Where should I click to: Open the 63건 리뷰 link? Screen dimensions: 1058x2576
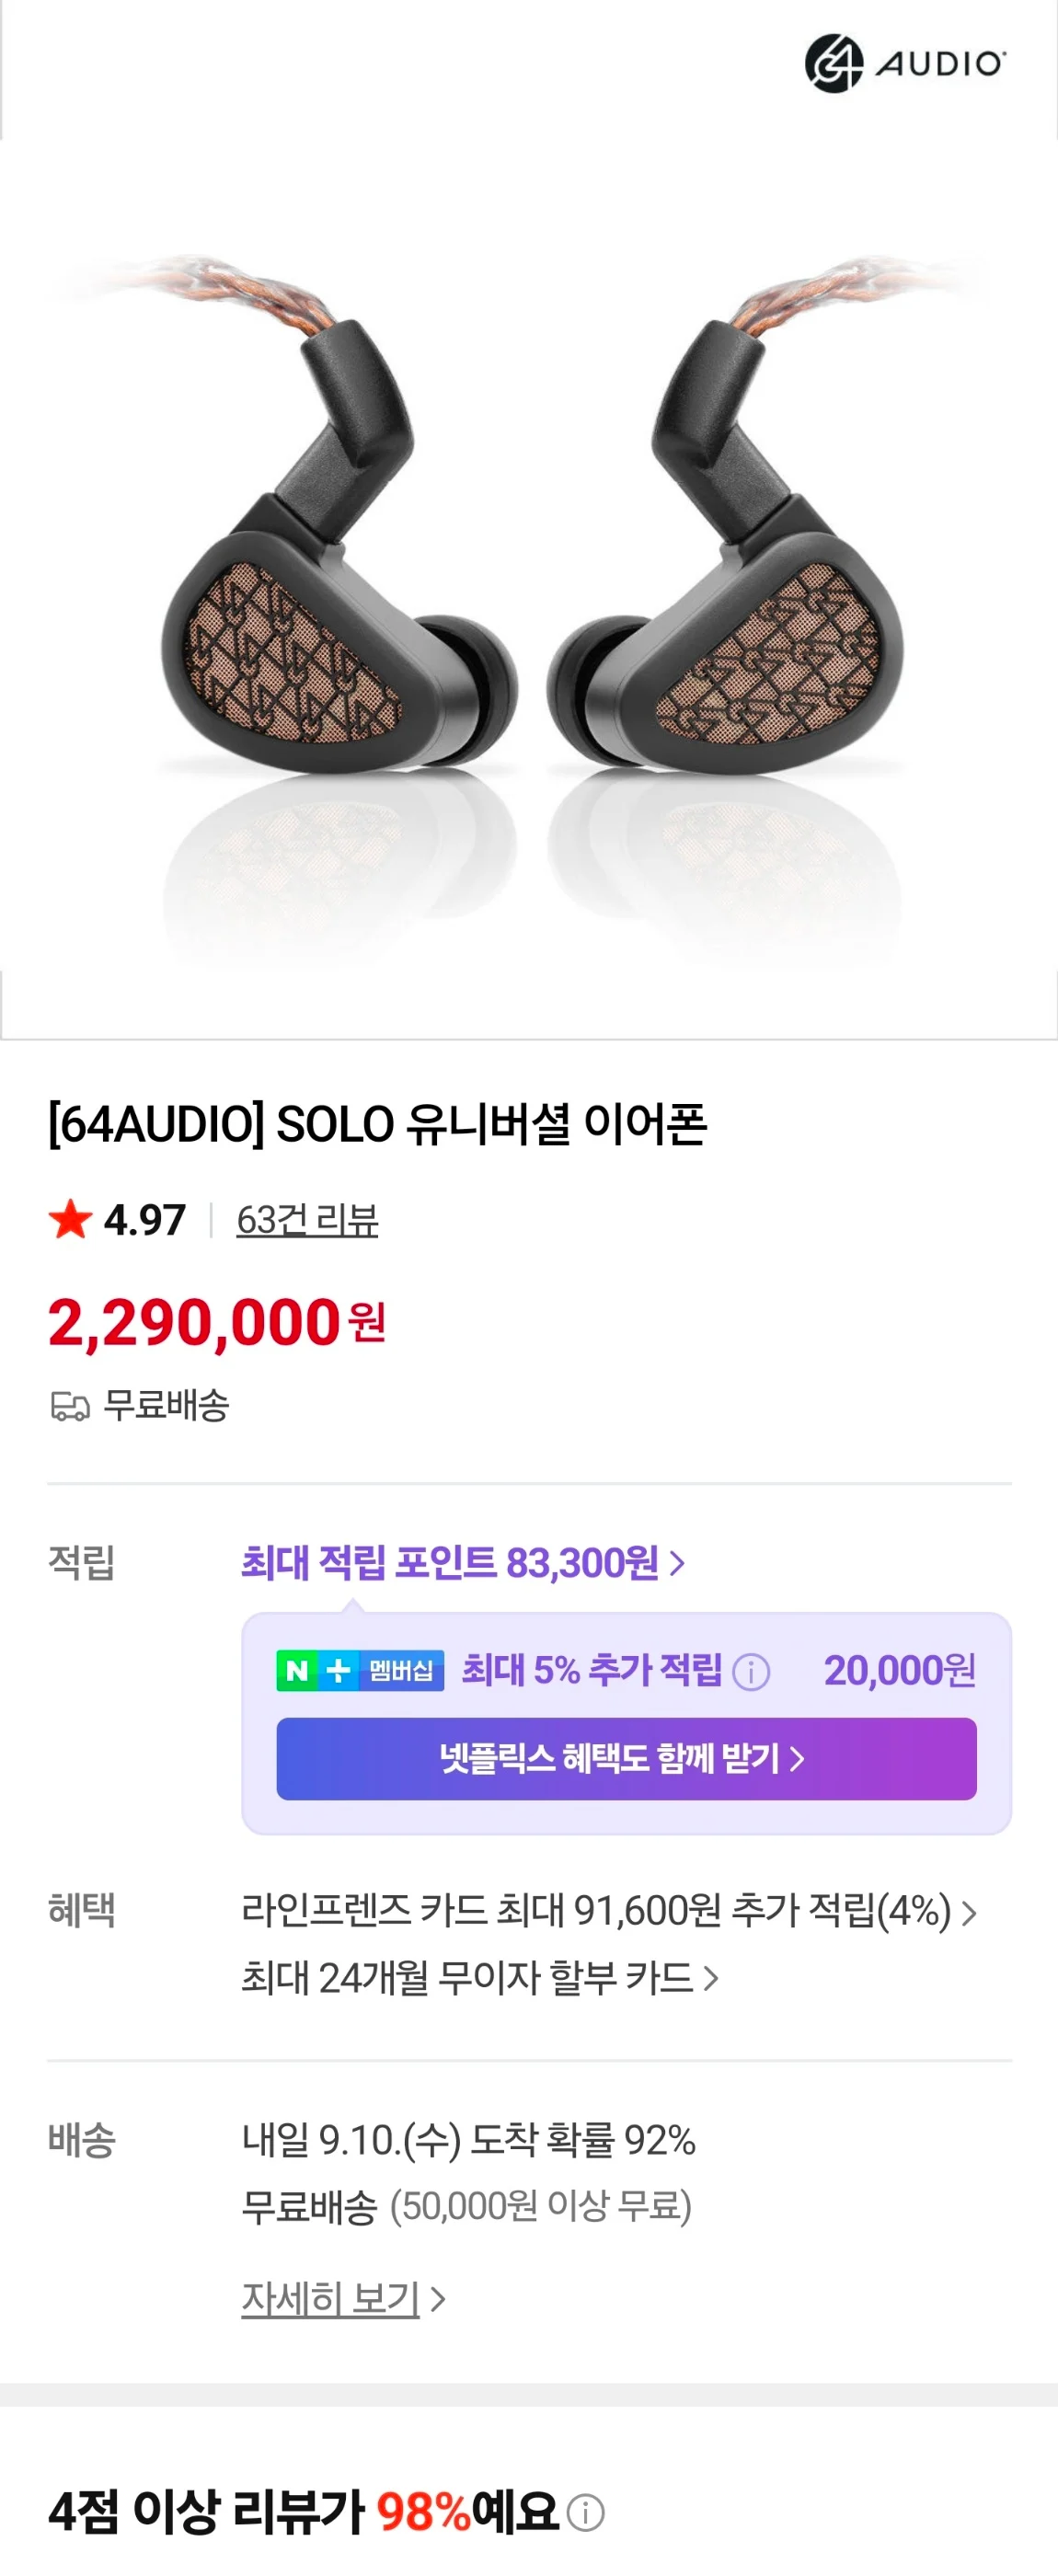pos(307,1219)
